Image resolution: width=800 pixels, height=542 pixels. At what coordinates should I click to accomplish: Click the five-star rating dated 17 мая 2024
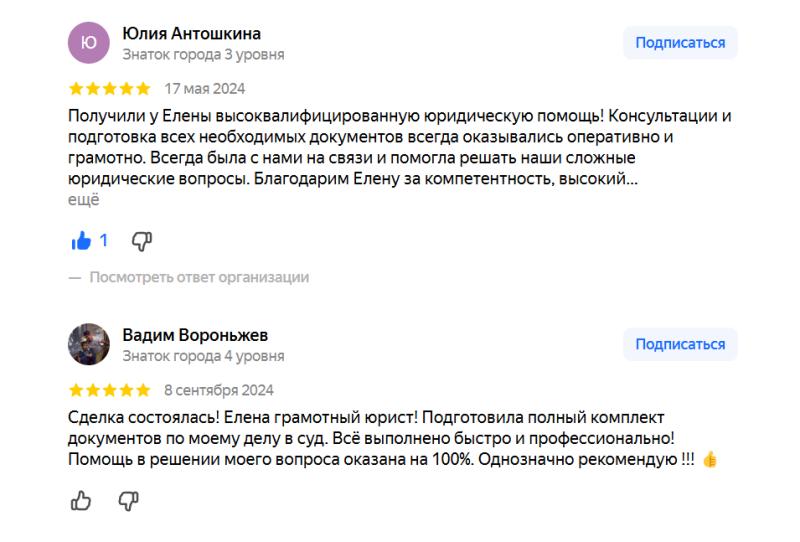tap(109, 89)
